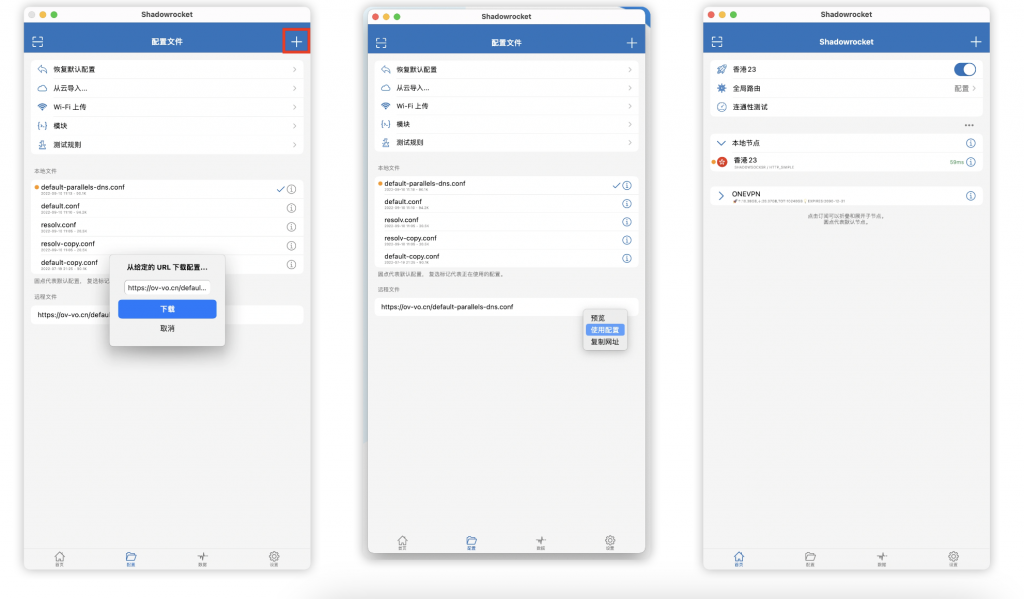
Task: Open info for resolv-copy.conf in left window
Action: point(292,246)
